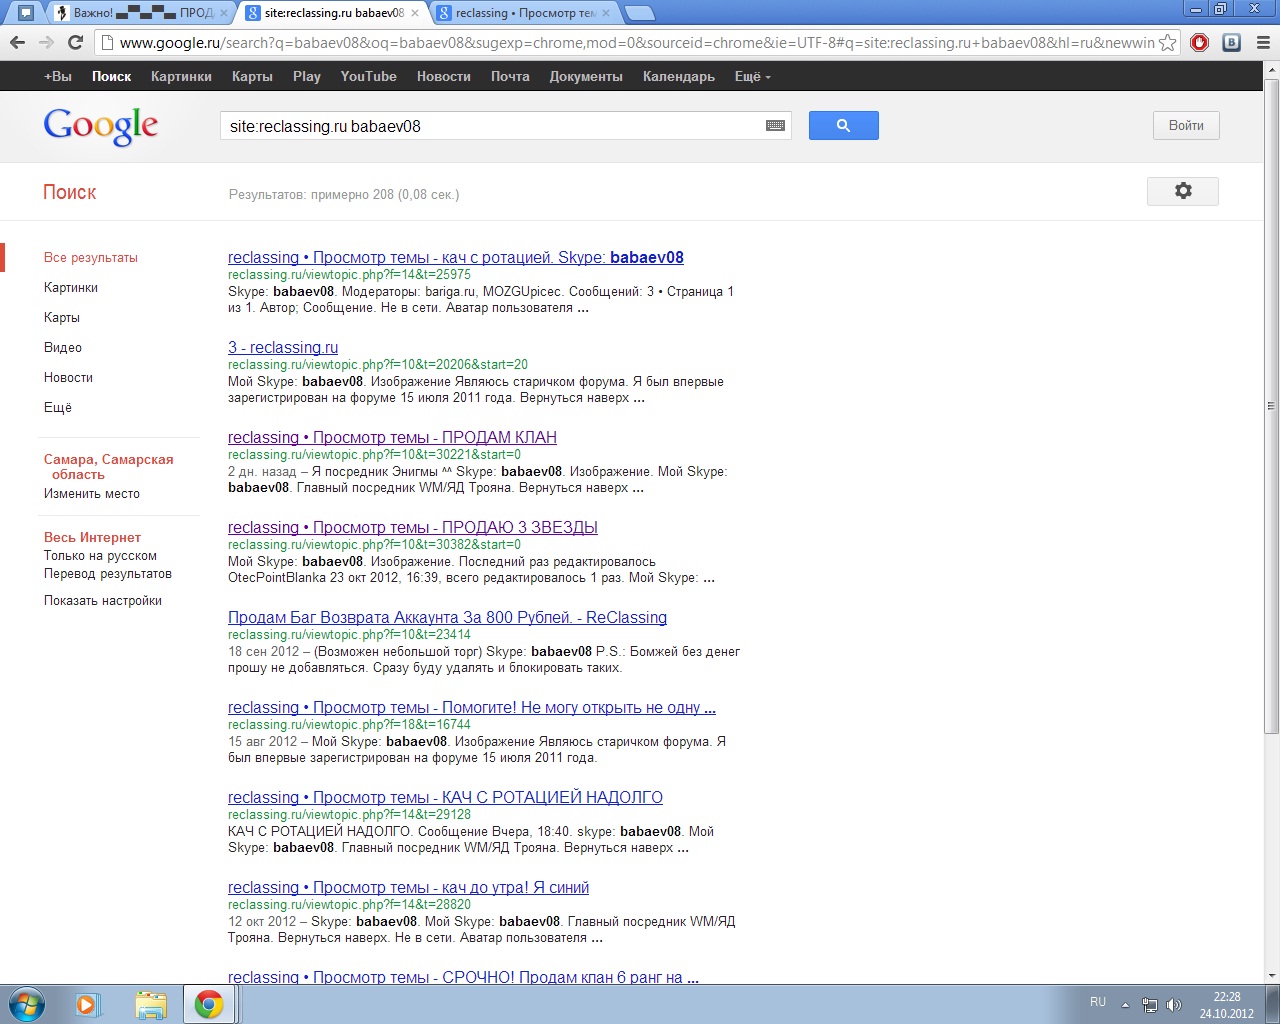Open the search settings gear icon
1280x1024 pixels.
1182,191
